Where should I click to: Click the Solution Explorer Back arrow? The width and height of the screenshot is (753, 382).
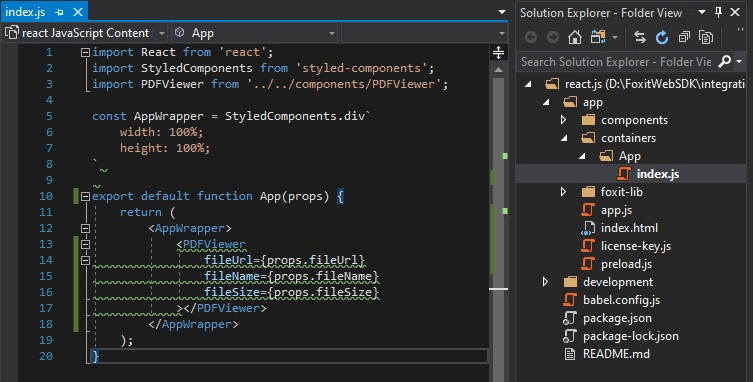[x=531, y=37]
